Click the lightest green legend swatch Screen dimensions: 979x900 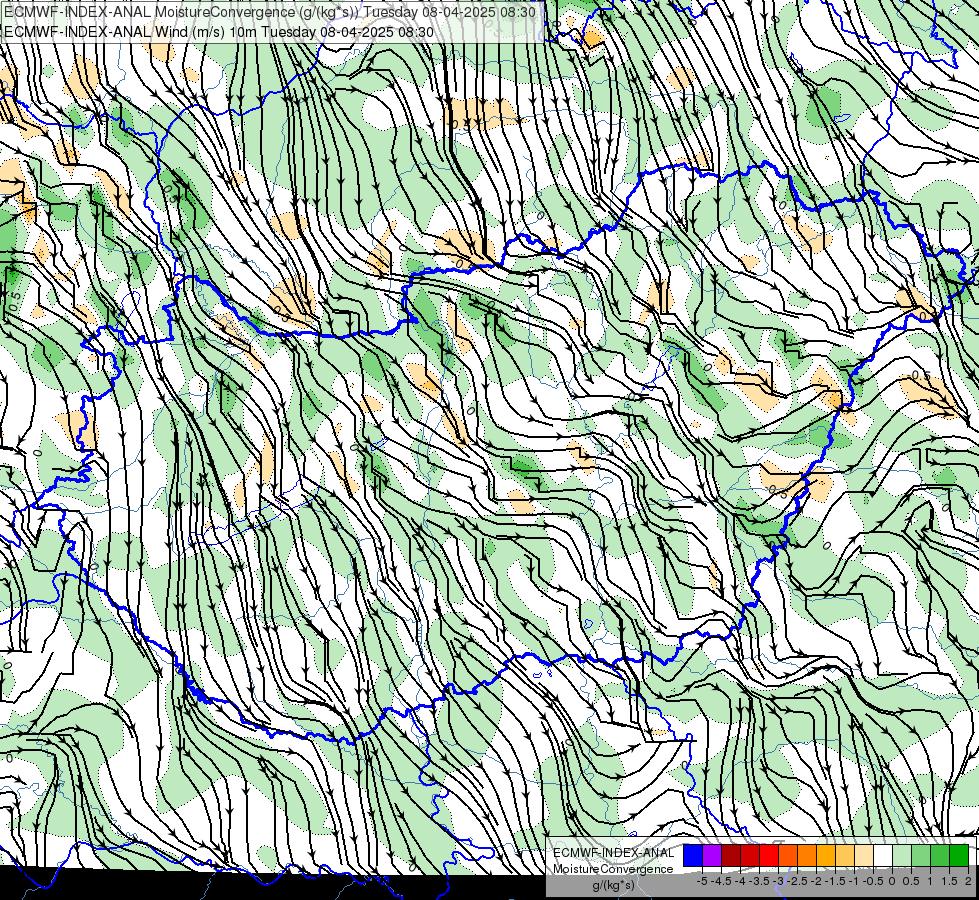pyautogui.click(x=902, y=855)
